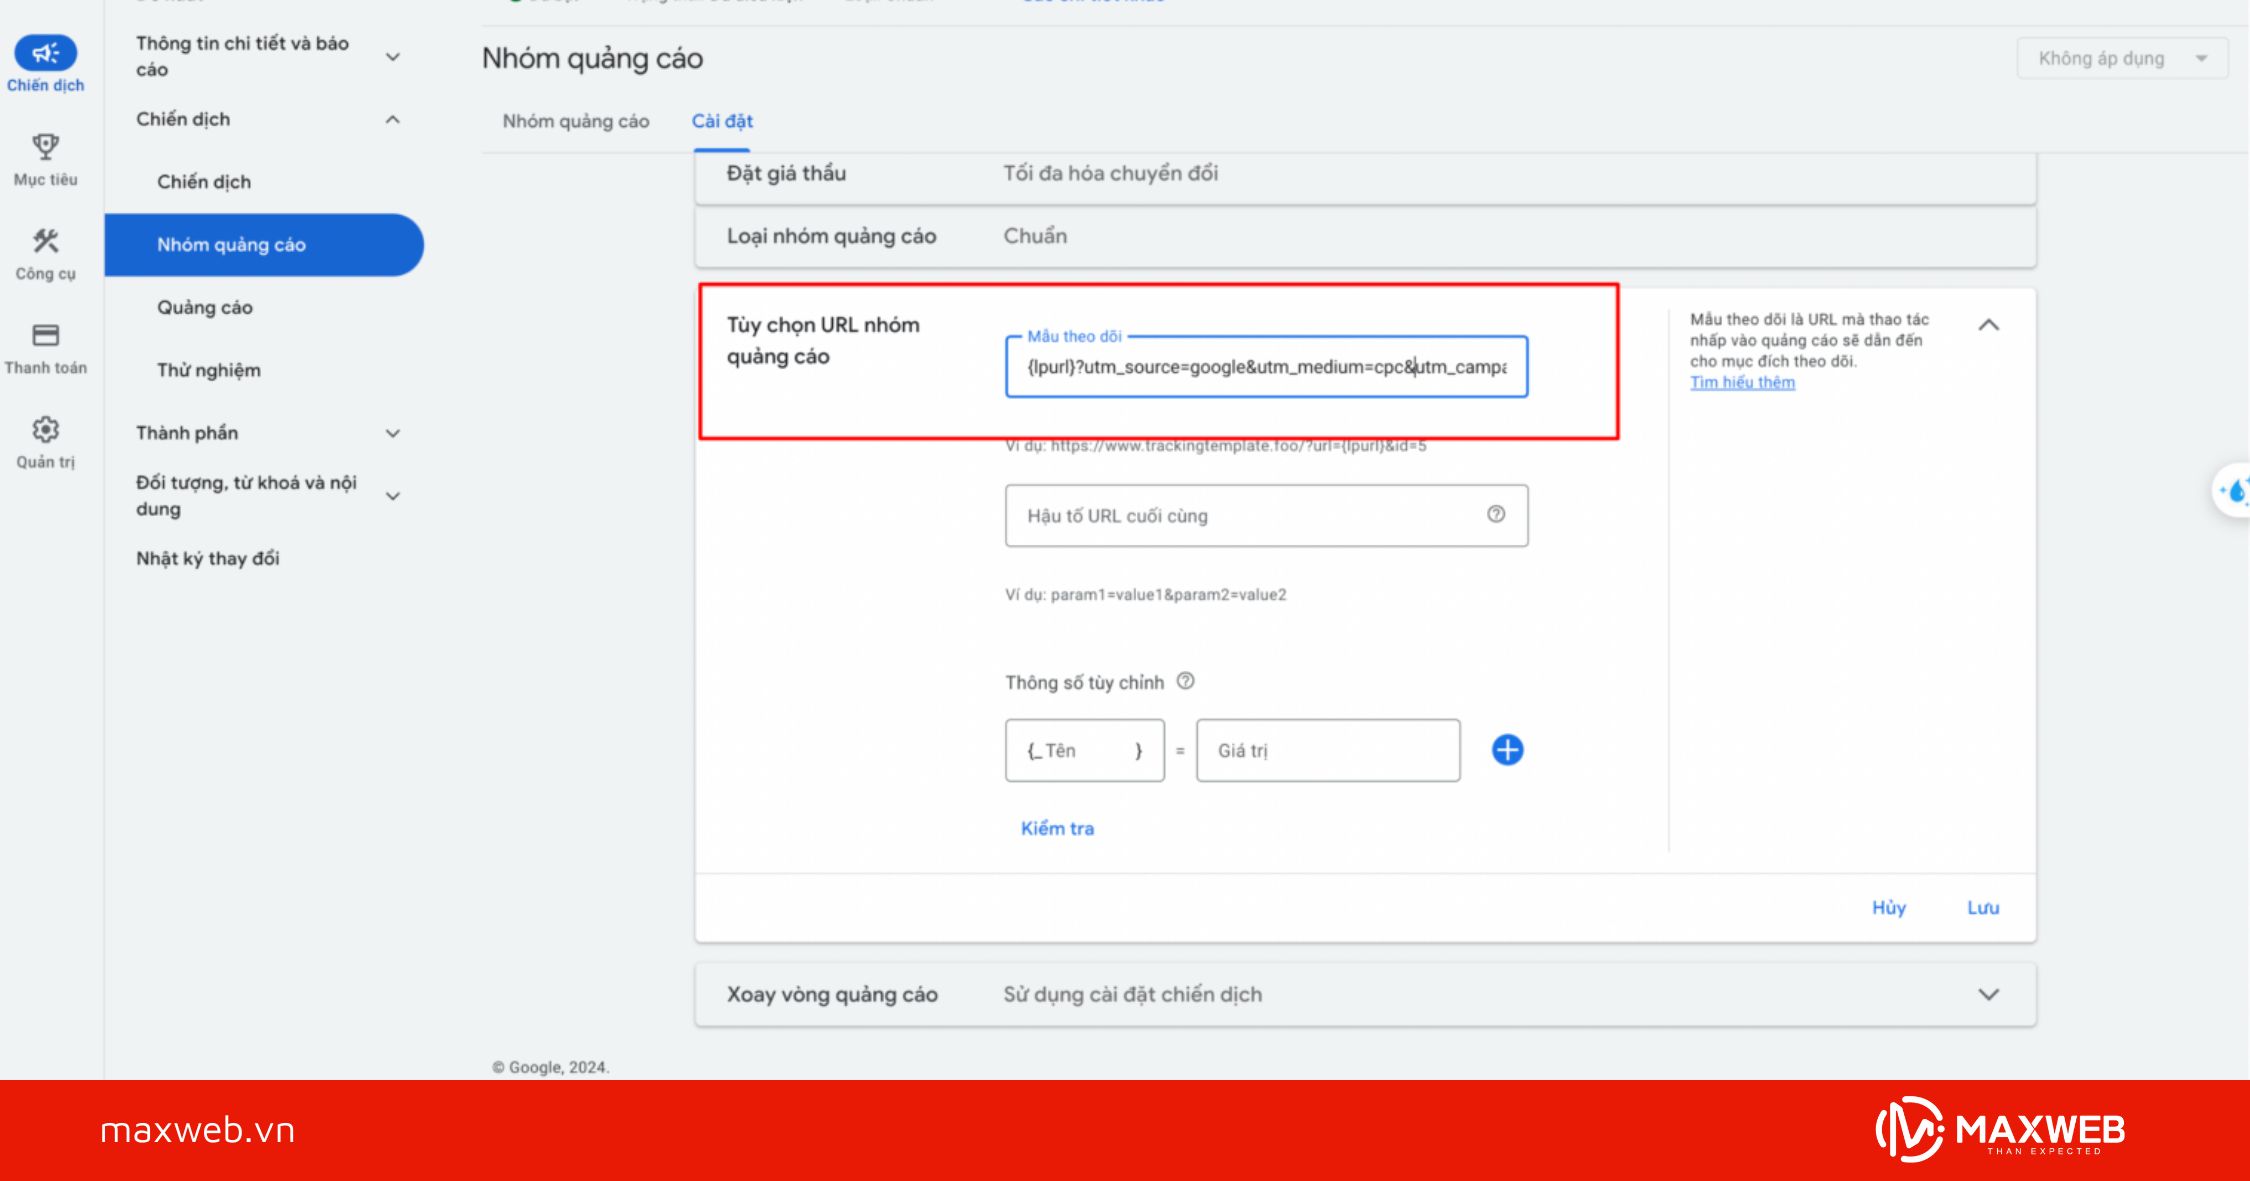Collapse the tracking template info panel
Viewport: 2250px width, 1181px height.
coord(1990,325)
